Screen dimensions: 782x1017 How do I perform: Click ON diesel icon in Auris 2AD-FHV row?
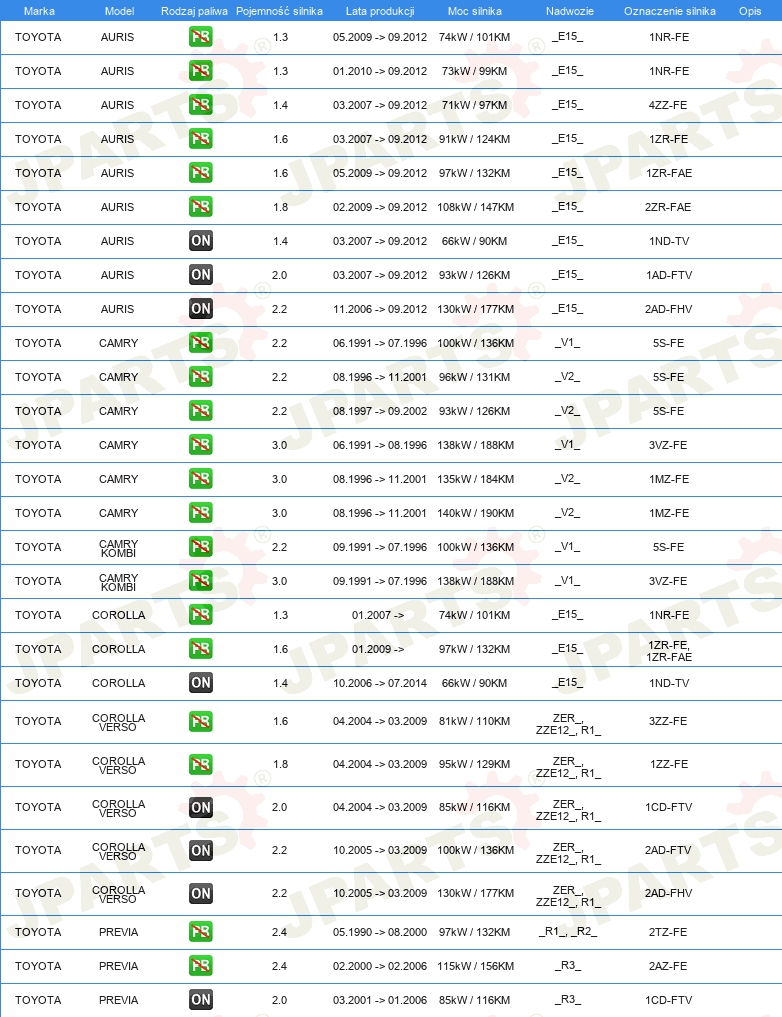pos(200,309)
